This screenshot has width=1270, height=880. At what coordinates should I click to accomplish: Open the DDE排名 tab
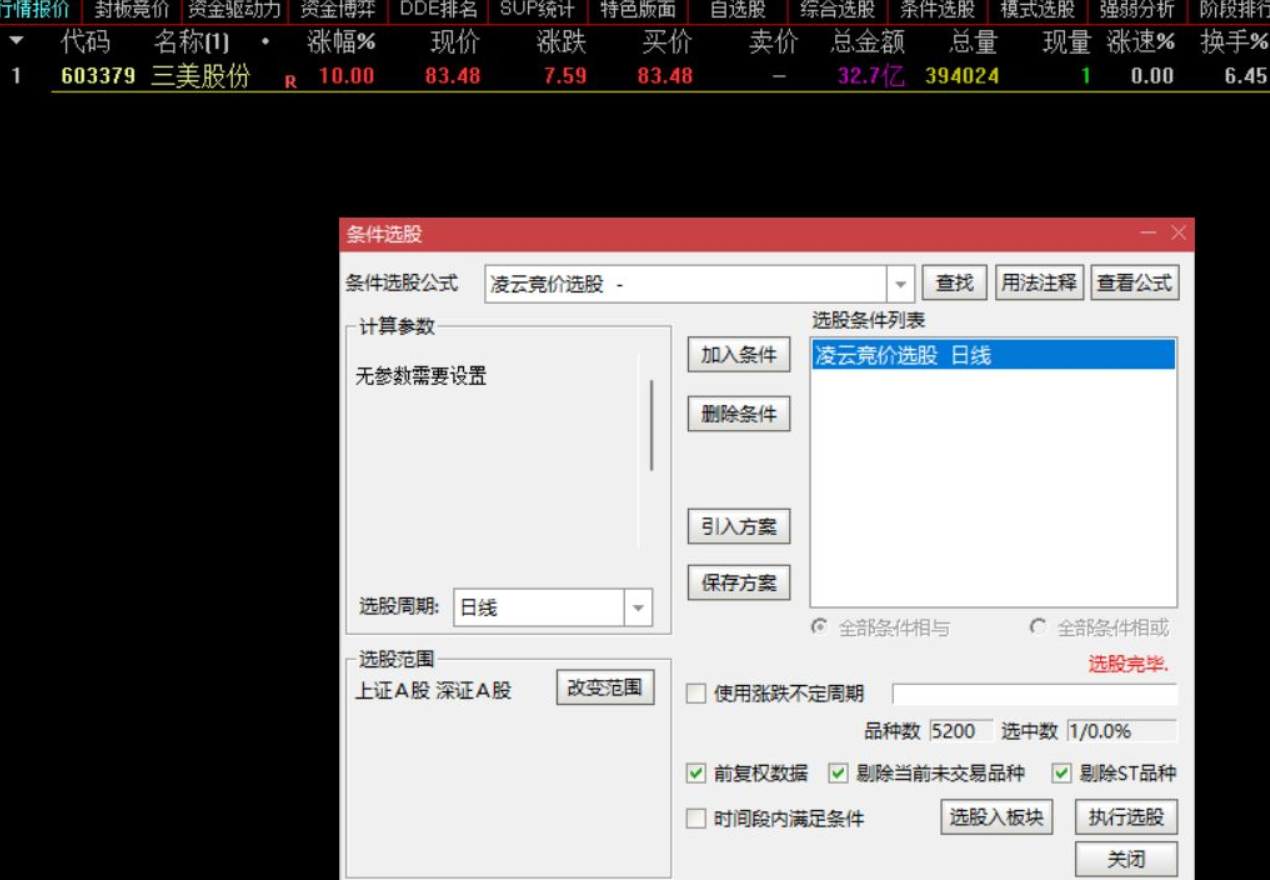point(438,10)
